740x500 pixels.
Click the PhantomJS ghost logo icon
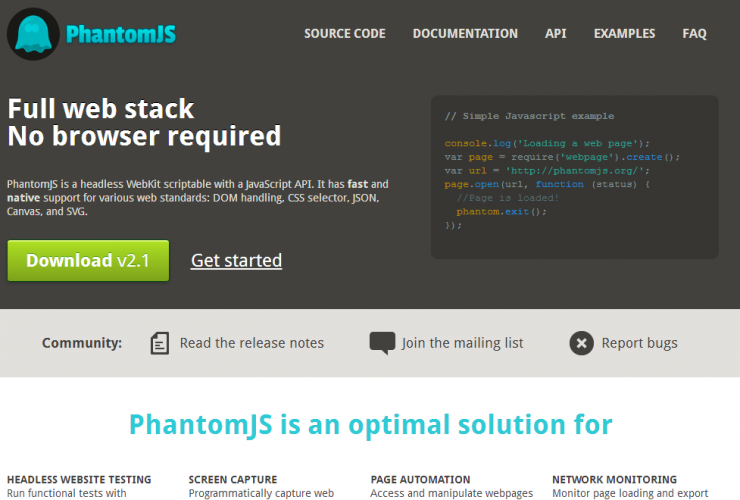pos(33,34)
